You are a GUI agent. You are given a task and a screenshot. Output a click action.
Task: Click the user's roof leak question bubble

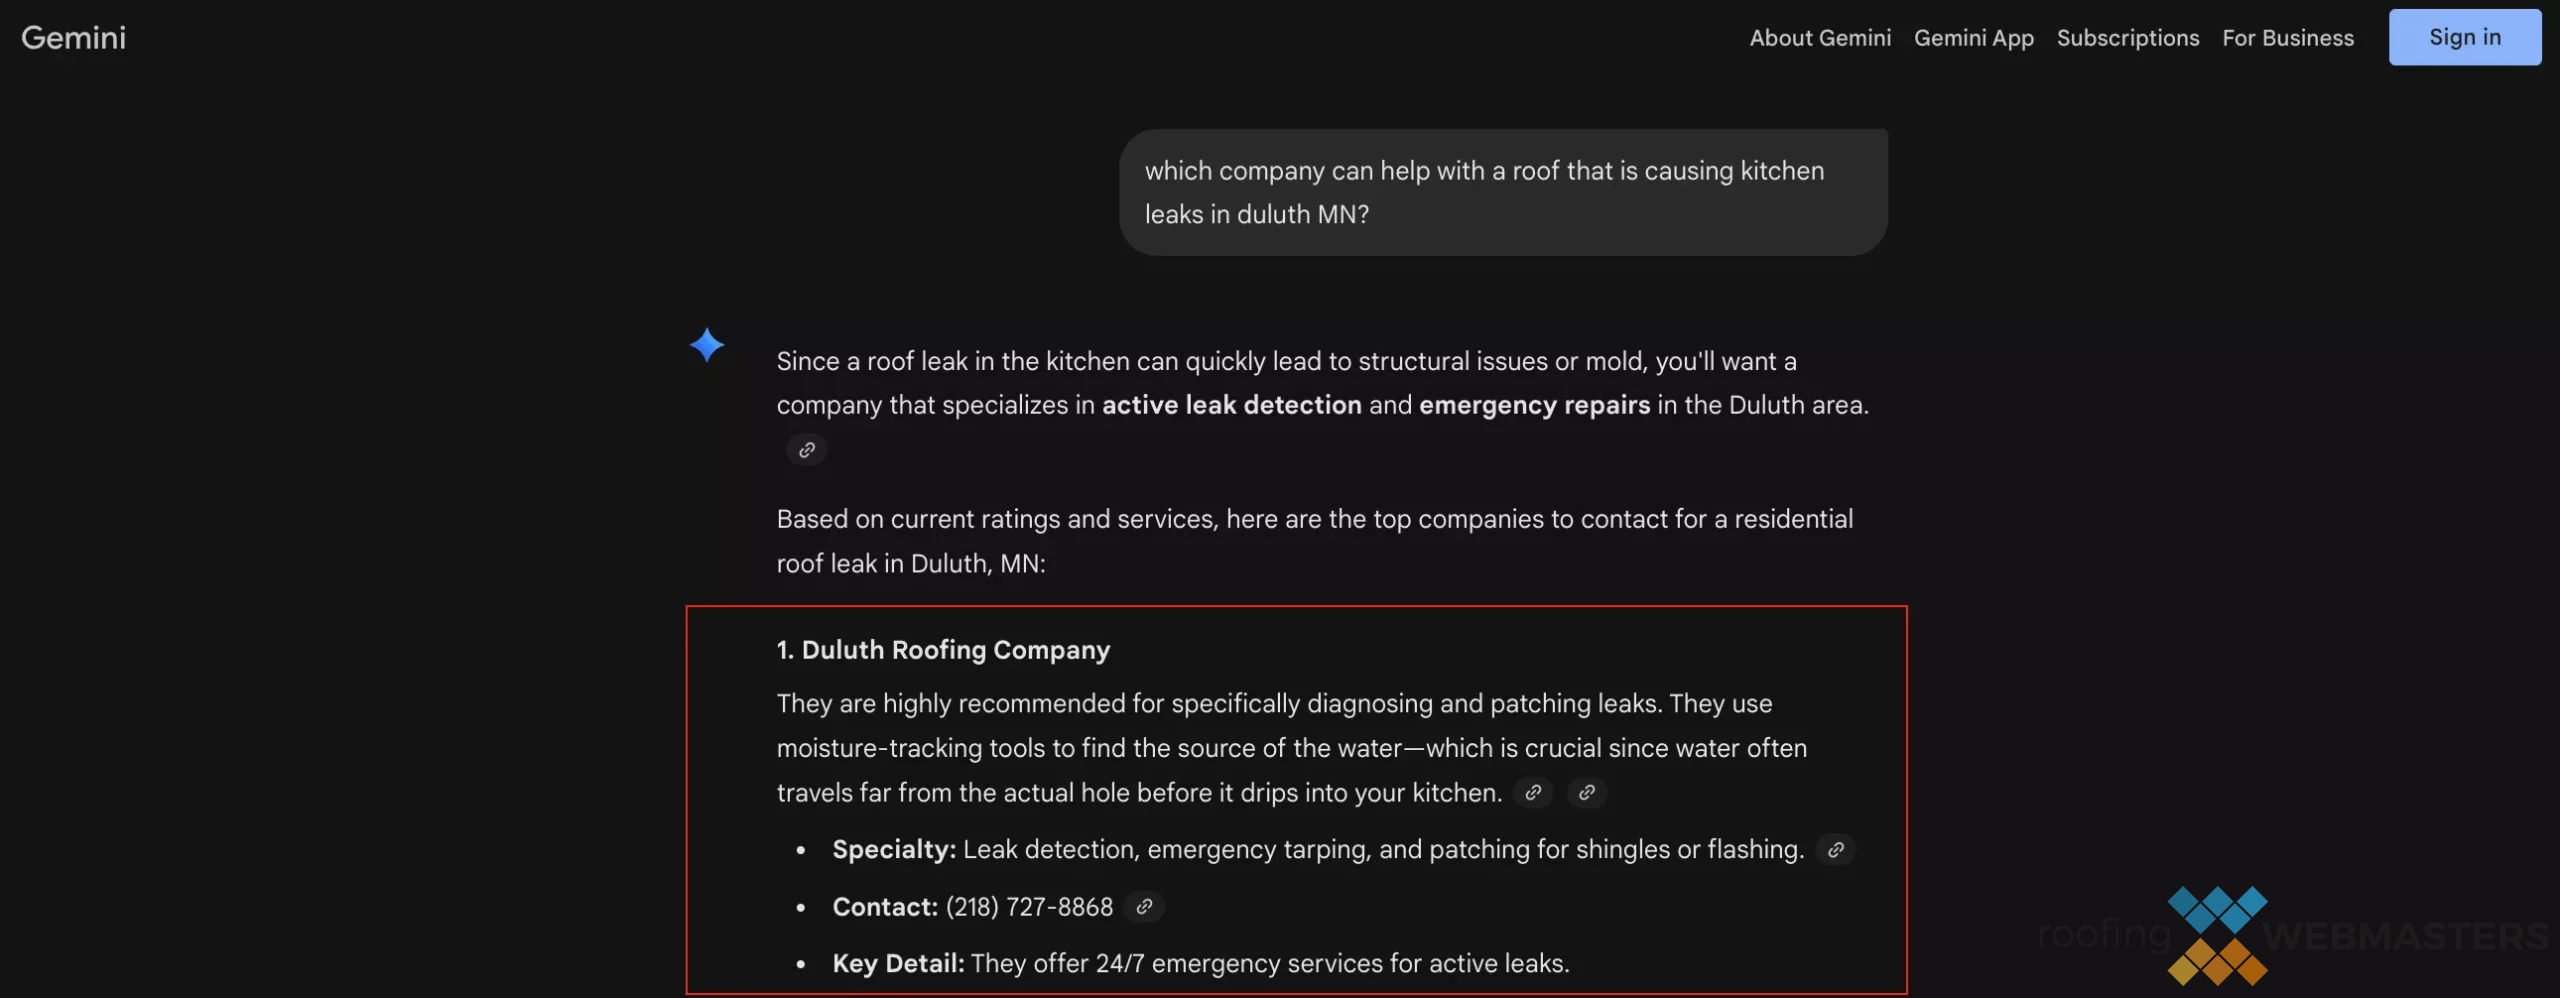coord(1502,192)
